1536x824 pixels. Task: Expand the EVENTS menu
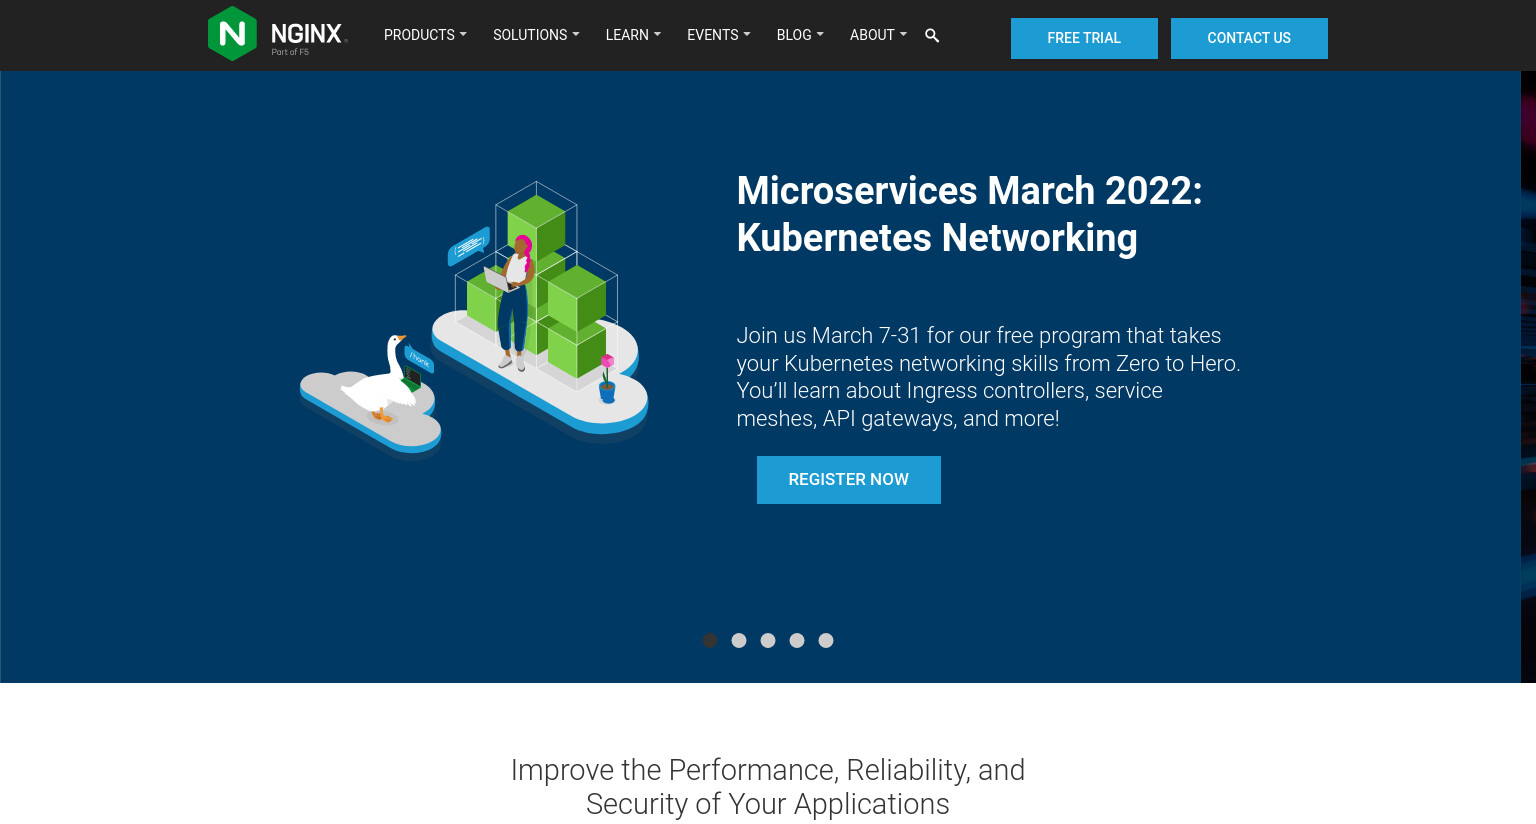(719, 35)
